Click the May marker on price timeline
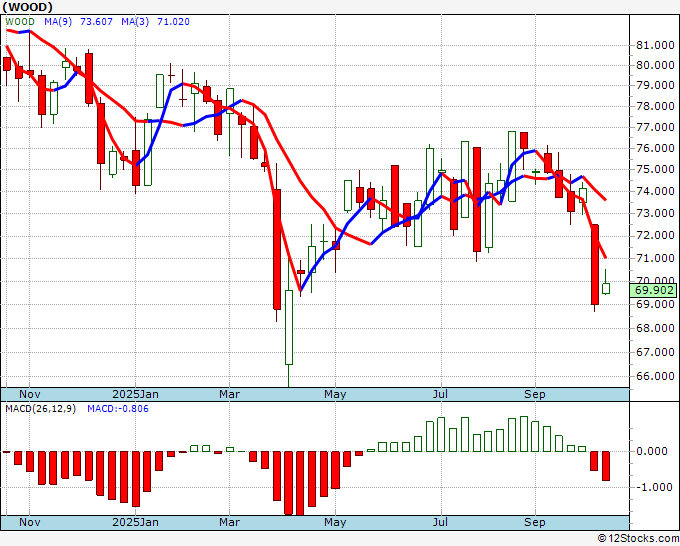680x546 pixels. click(335, 394)
